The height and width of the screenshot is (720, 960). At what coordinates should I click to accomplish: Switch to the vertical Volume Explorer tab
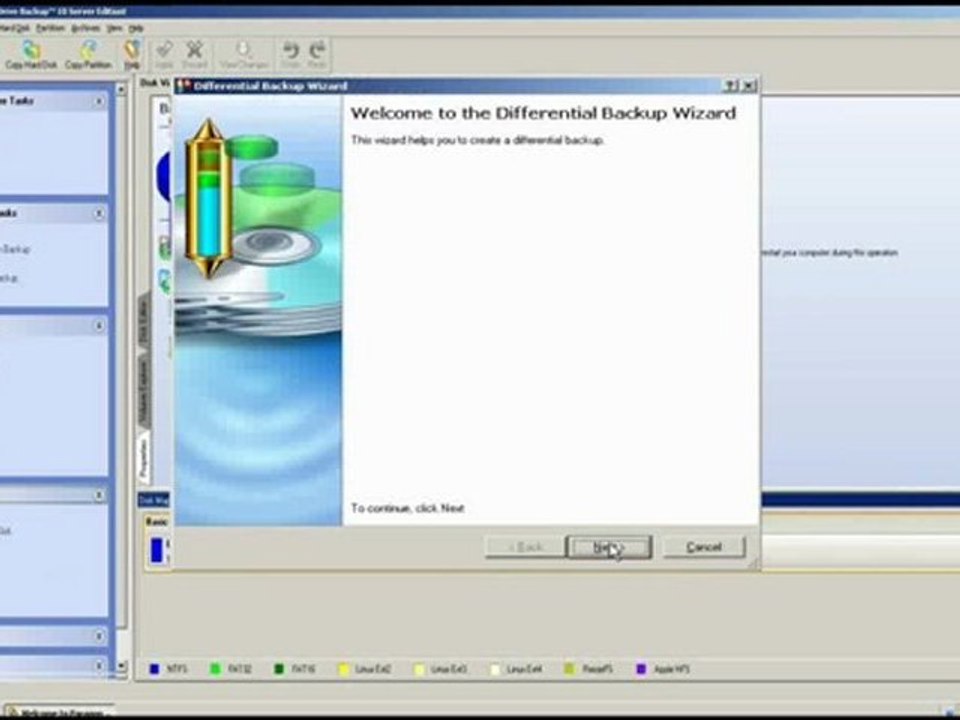tap(144, 392)
